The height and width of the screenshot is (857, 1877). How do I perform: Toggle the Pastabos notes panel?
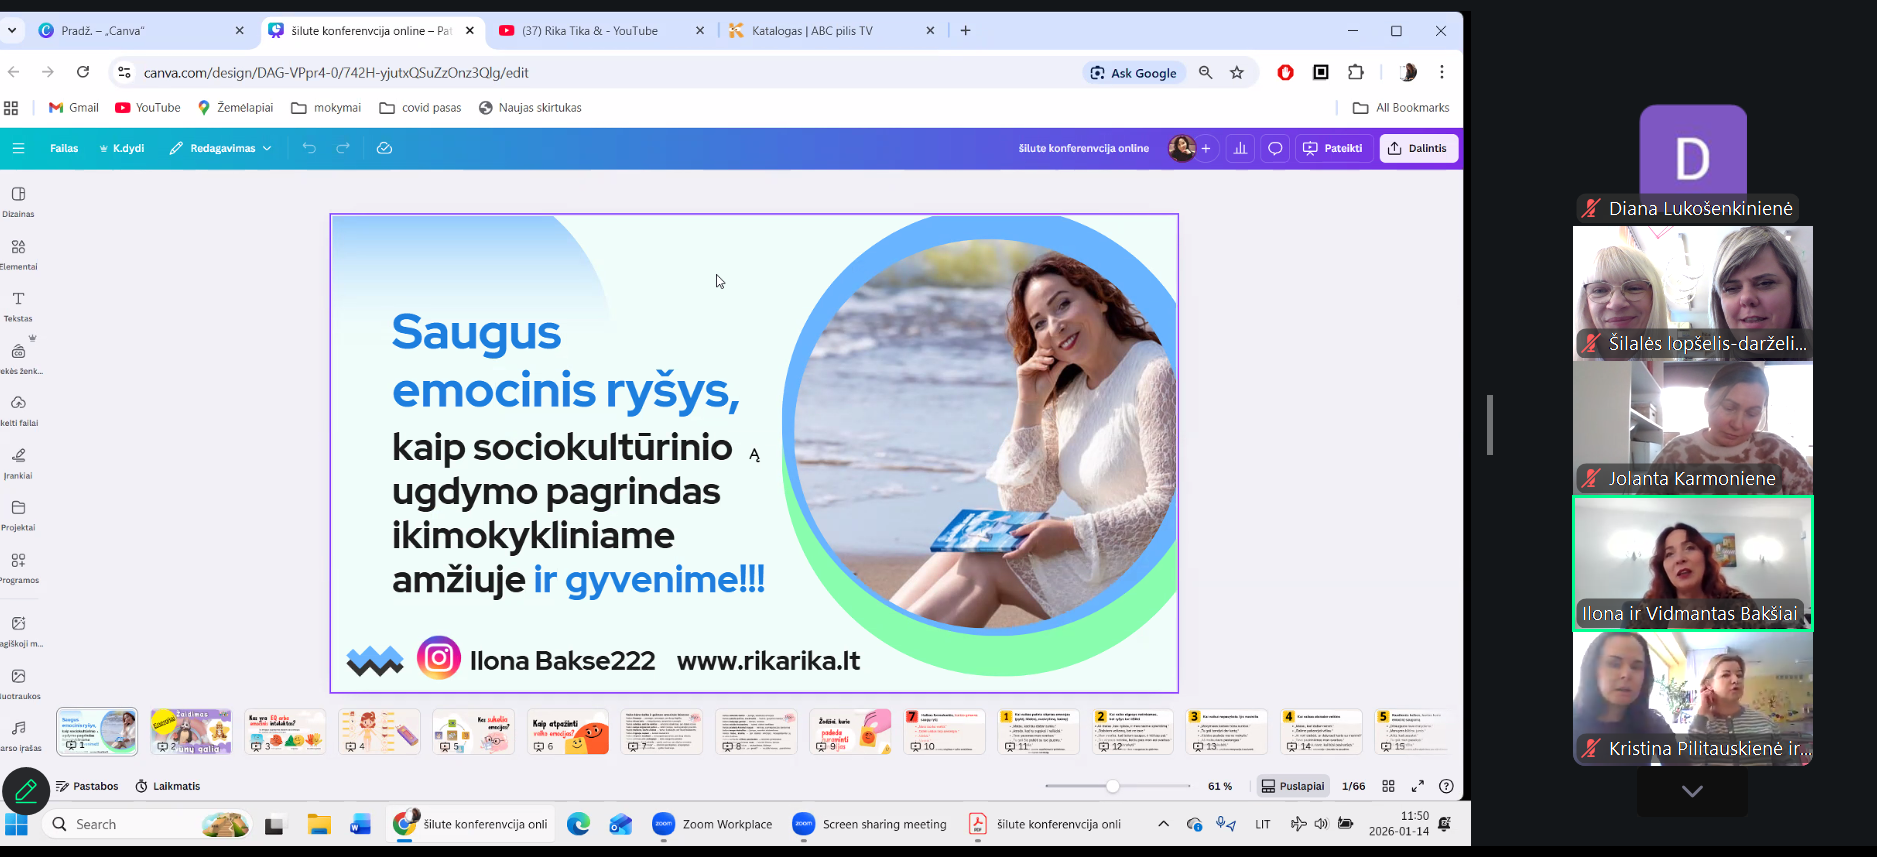pos(87,786)
